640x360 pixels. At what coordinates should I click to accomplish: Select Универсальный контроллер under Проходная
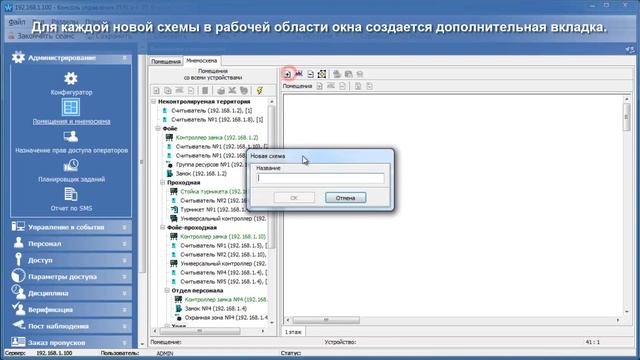pyautogui.click(x=223, y=218)
